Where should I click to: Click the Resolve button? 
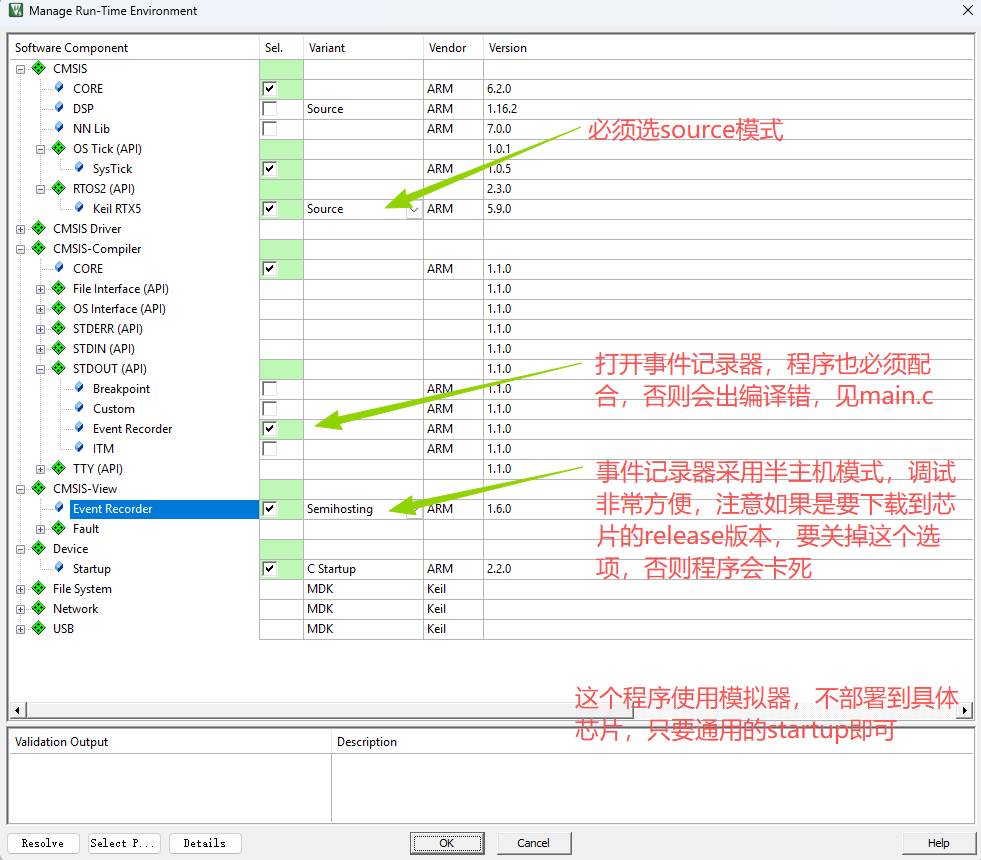[43, 843]
